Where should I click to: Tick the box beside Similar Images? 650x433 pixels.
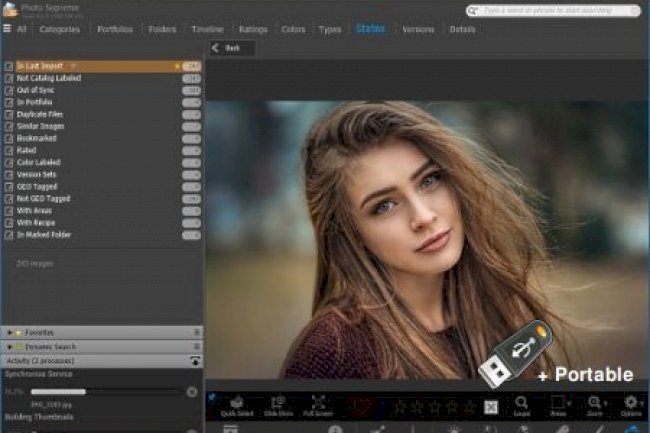[9, 126]
